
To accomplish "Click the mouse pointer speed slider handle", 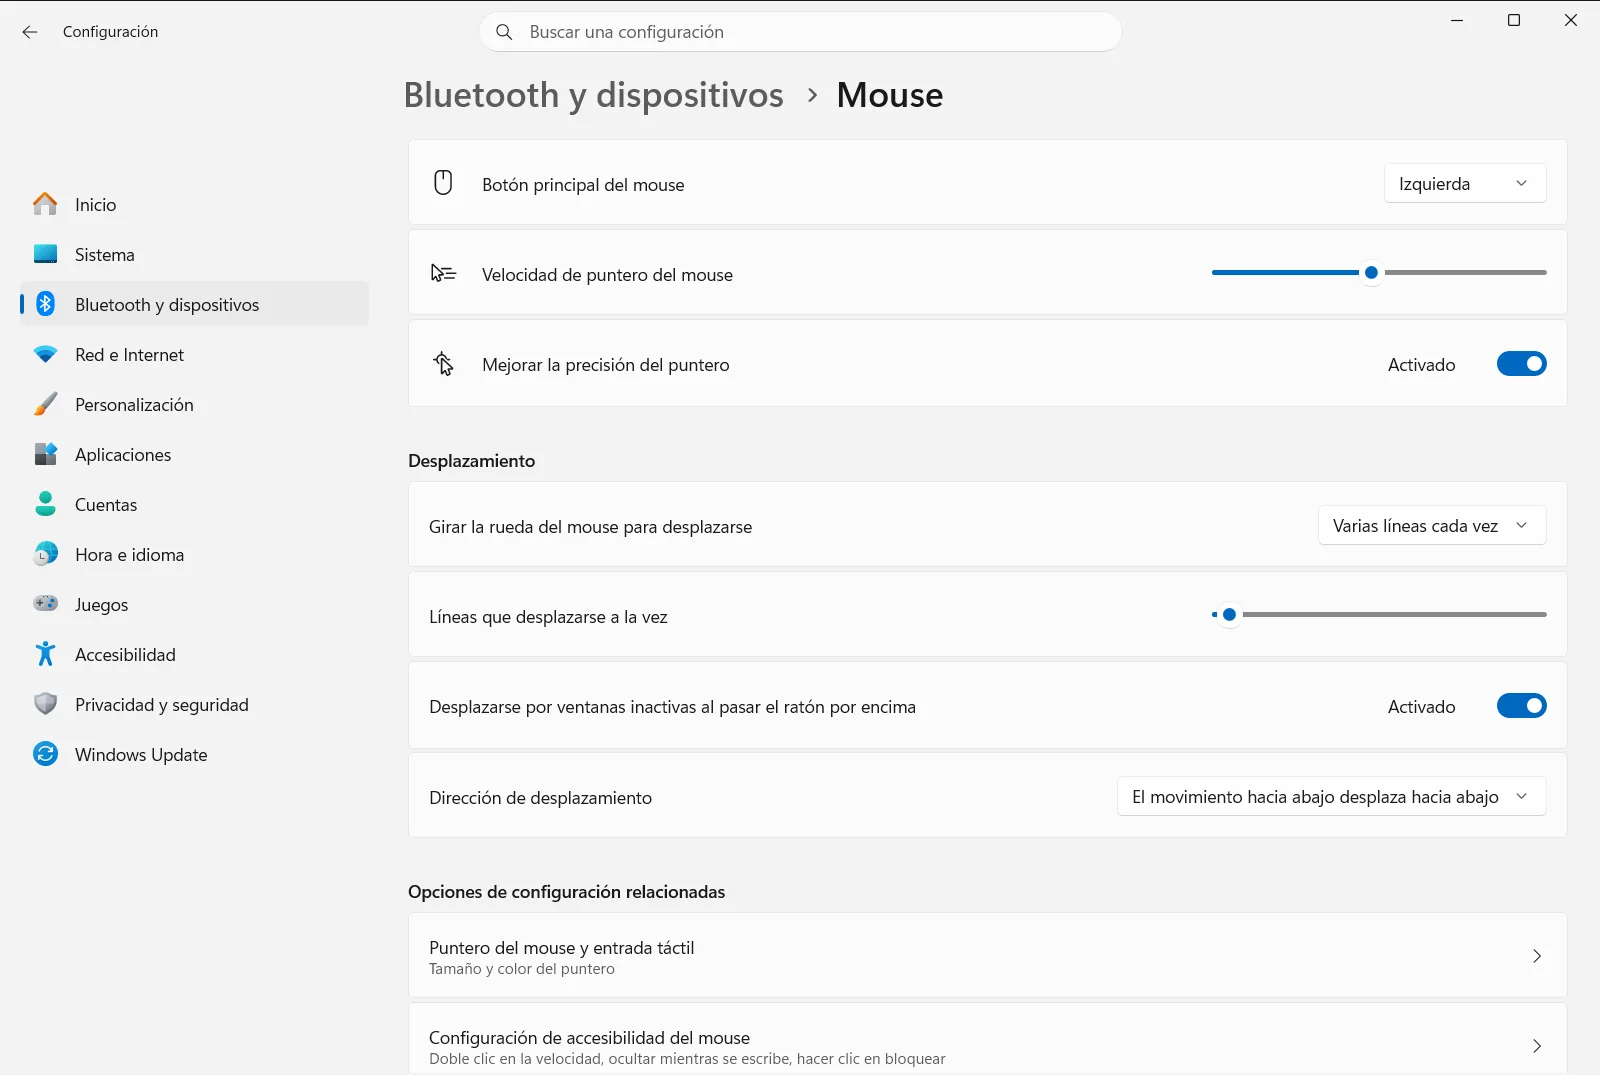I will pyautogui.click(x=1372, y=272).
